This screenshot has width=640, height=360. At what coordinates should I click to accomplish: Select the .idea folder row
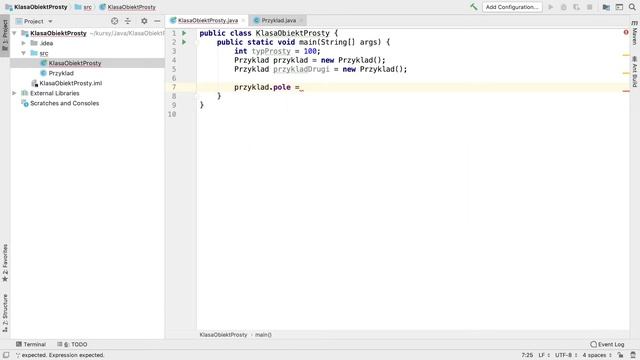click(x=87, y=43)
